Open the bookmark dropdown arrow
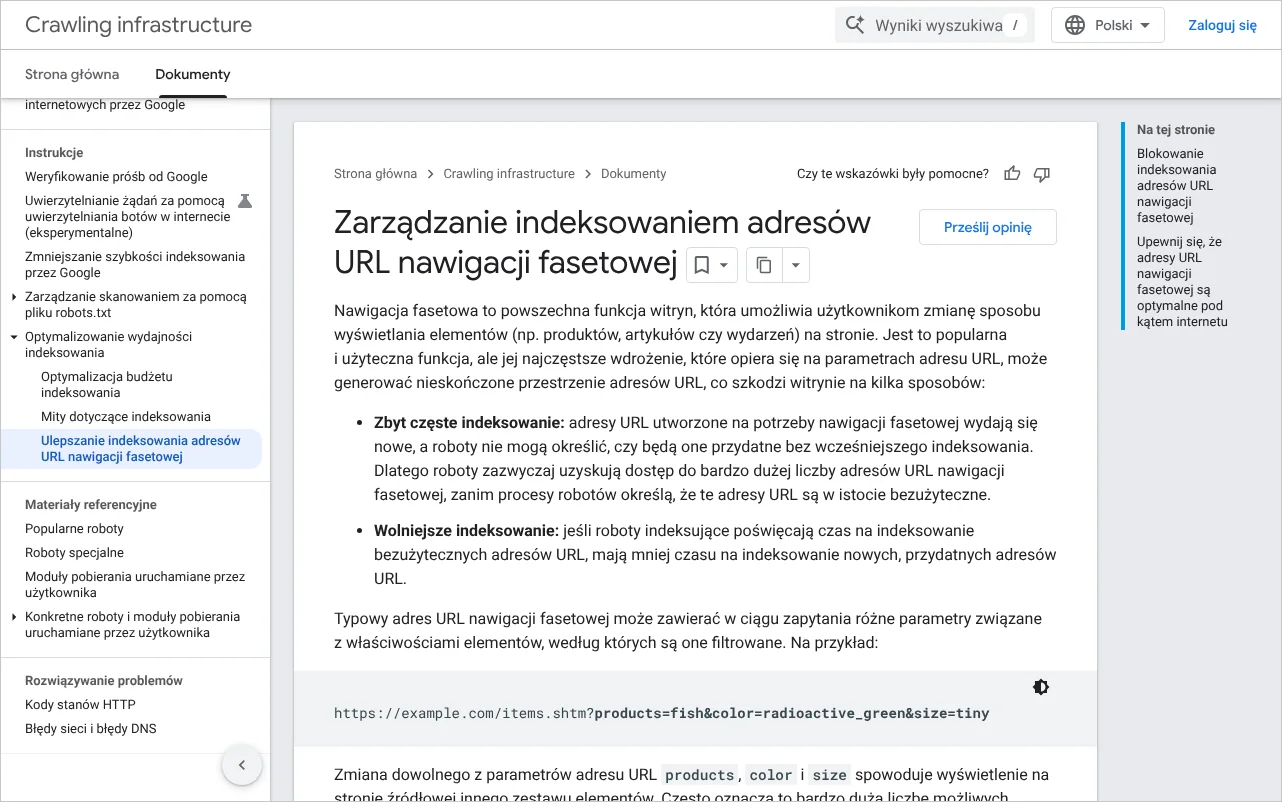1282x802 pixels. click(725, 265)
